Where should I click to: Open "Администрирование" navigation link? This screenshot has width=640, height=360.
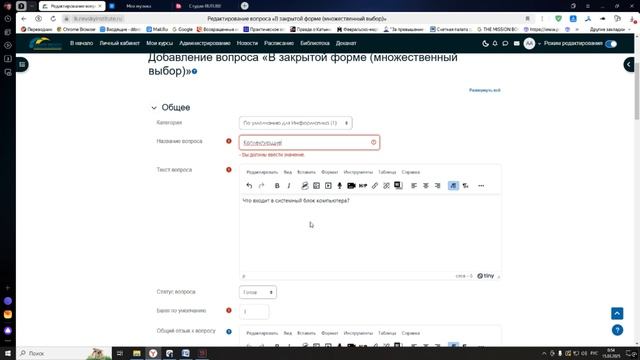click(x=205, y=43)
